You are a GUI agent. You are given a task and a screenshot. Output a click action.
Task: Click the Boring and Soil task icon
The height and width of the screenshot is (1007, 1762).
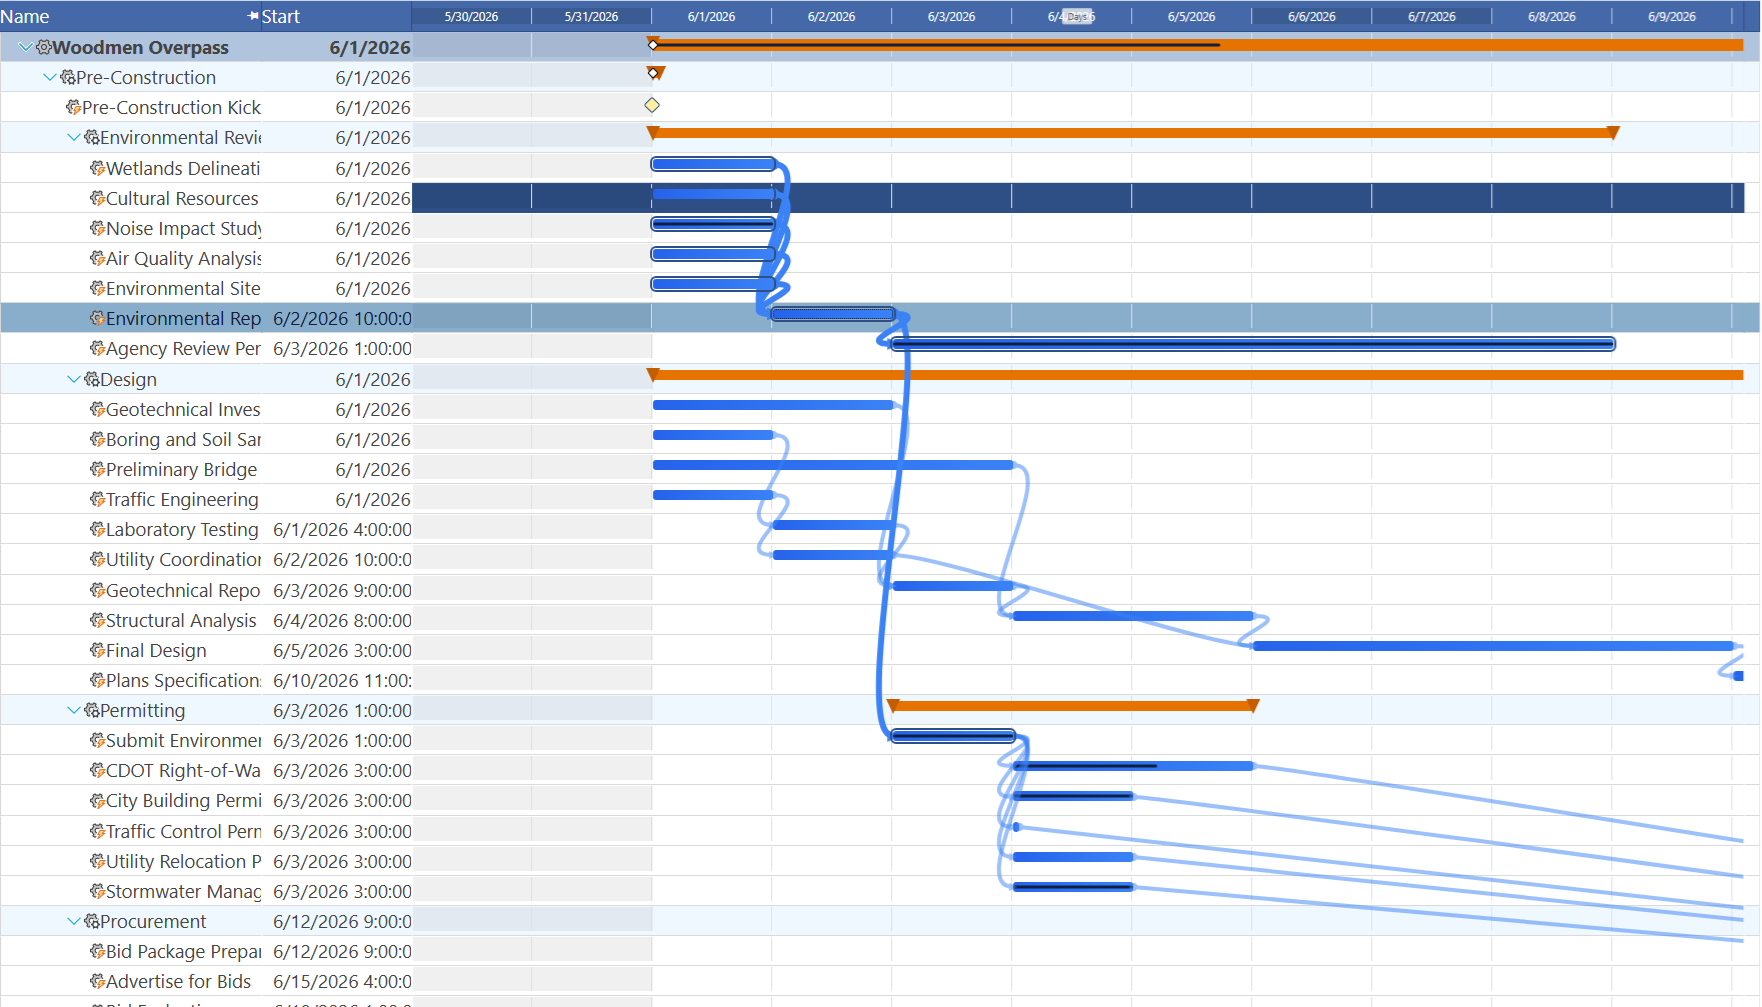[x=97, y=439]
